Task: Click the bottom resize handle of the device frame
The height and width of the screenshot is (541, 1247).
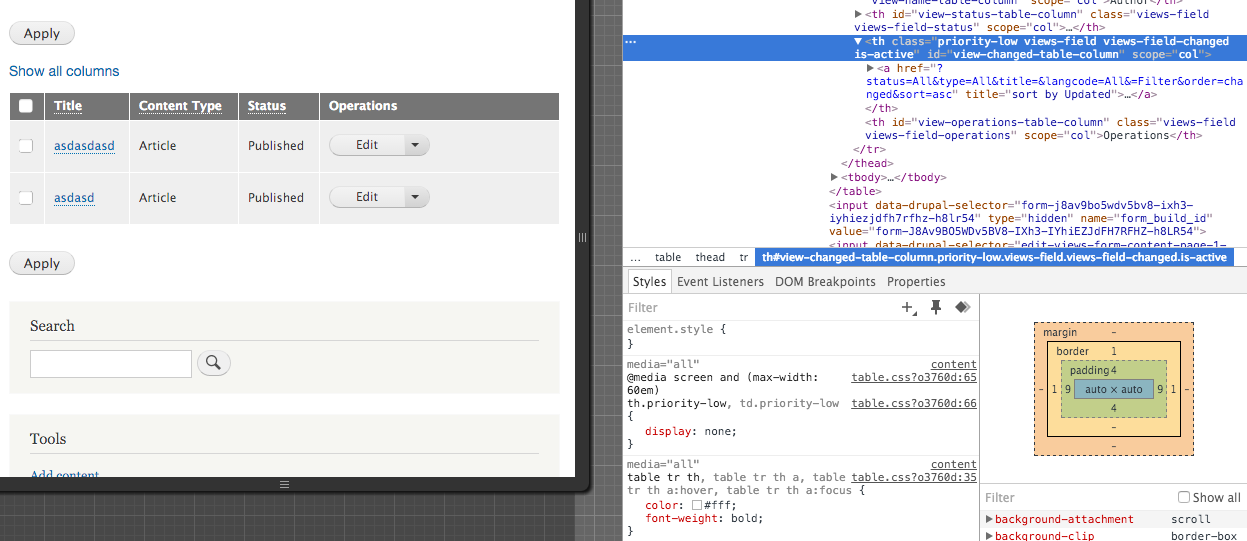Action: pyautogui.click(x=284, y=484)
